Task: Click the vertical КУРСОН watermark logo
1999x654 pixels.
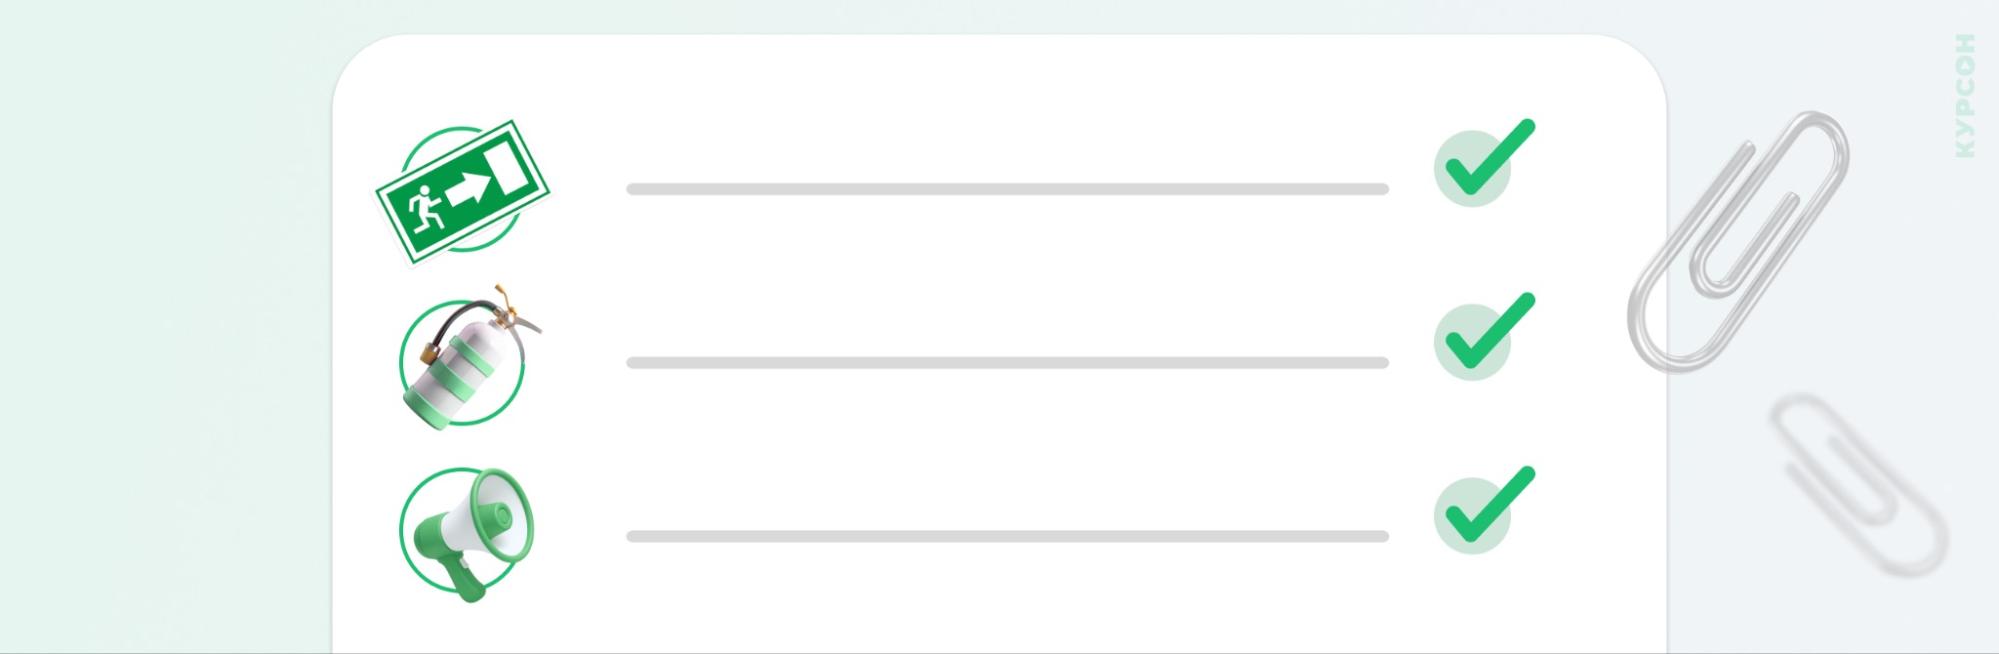Action: 1965,95
